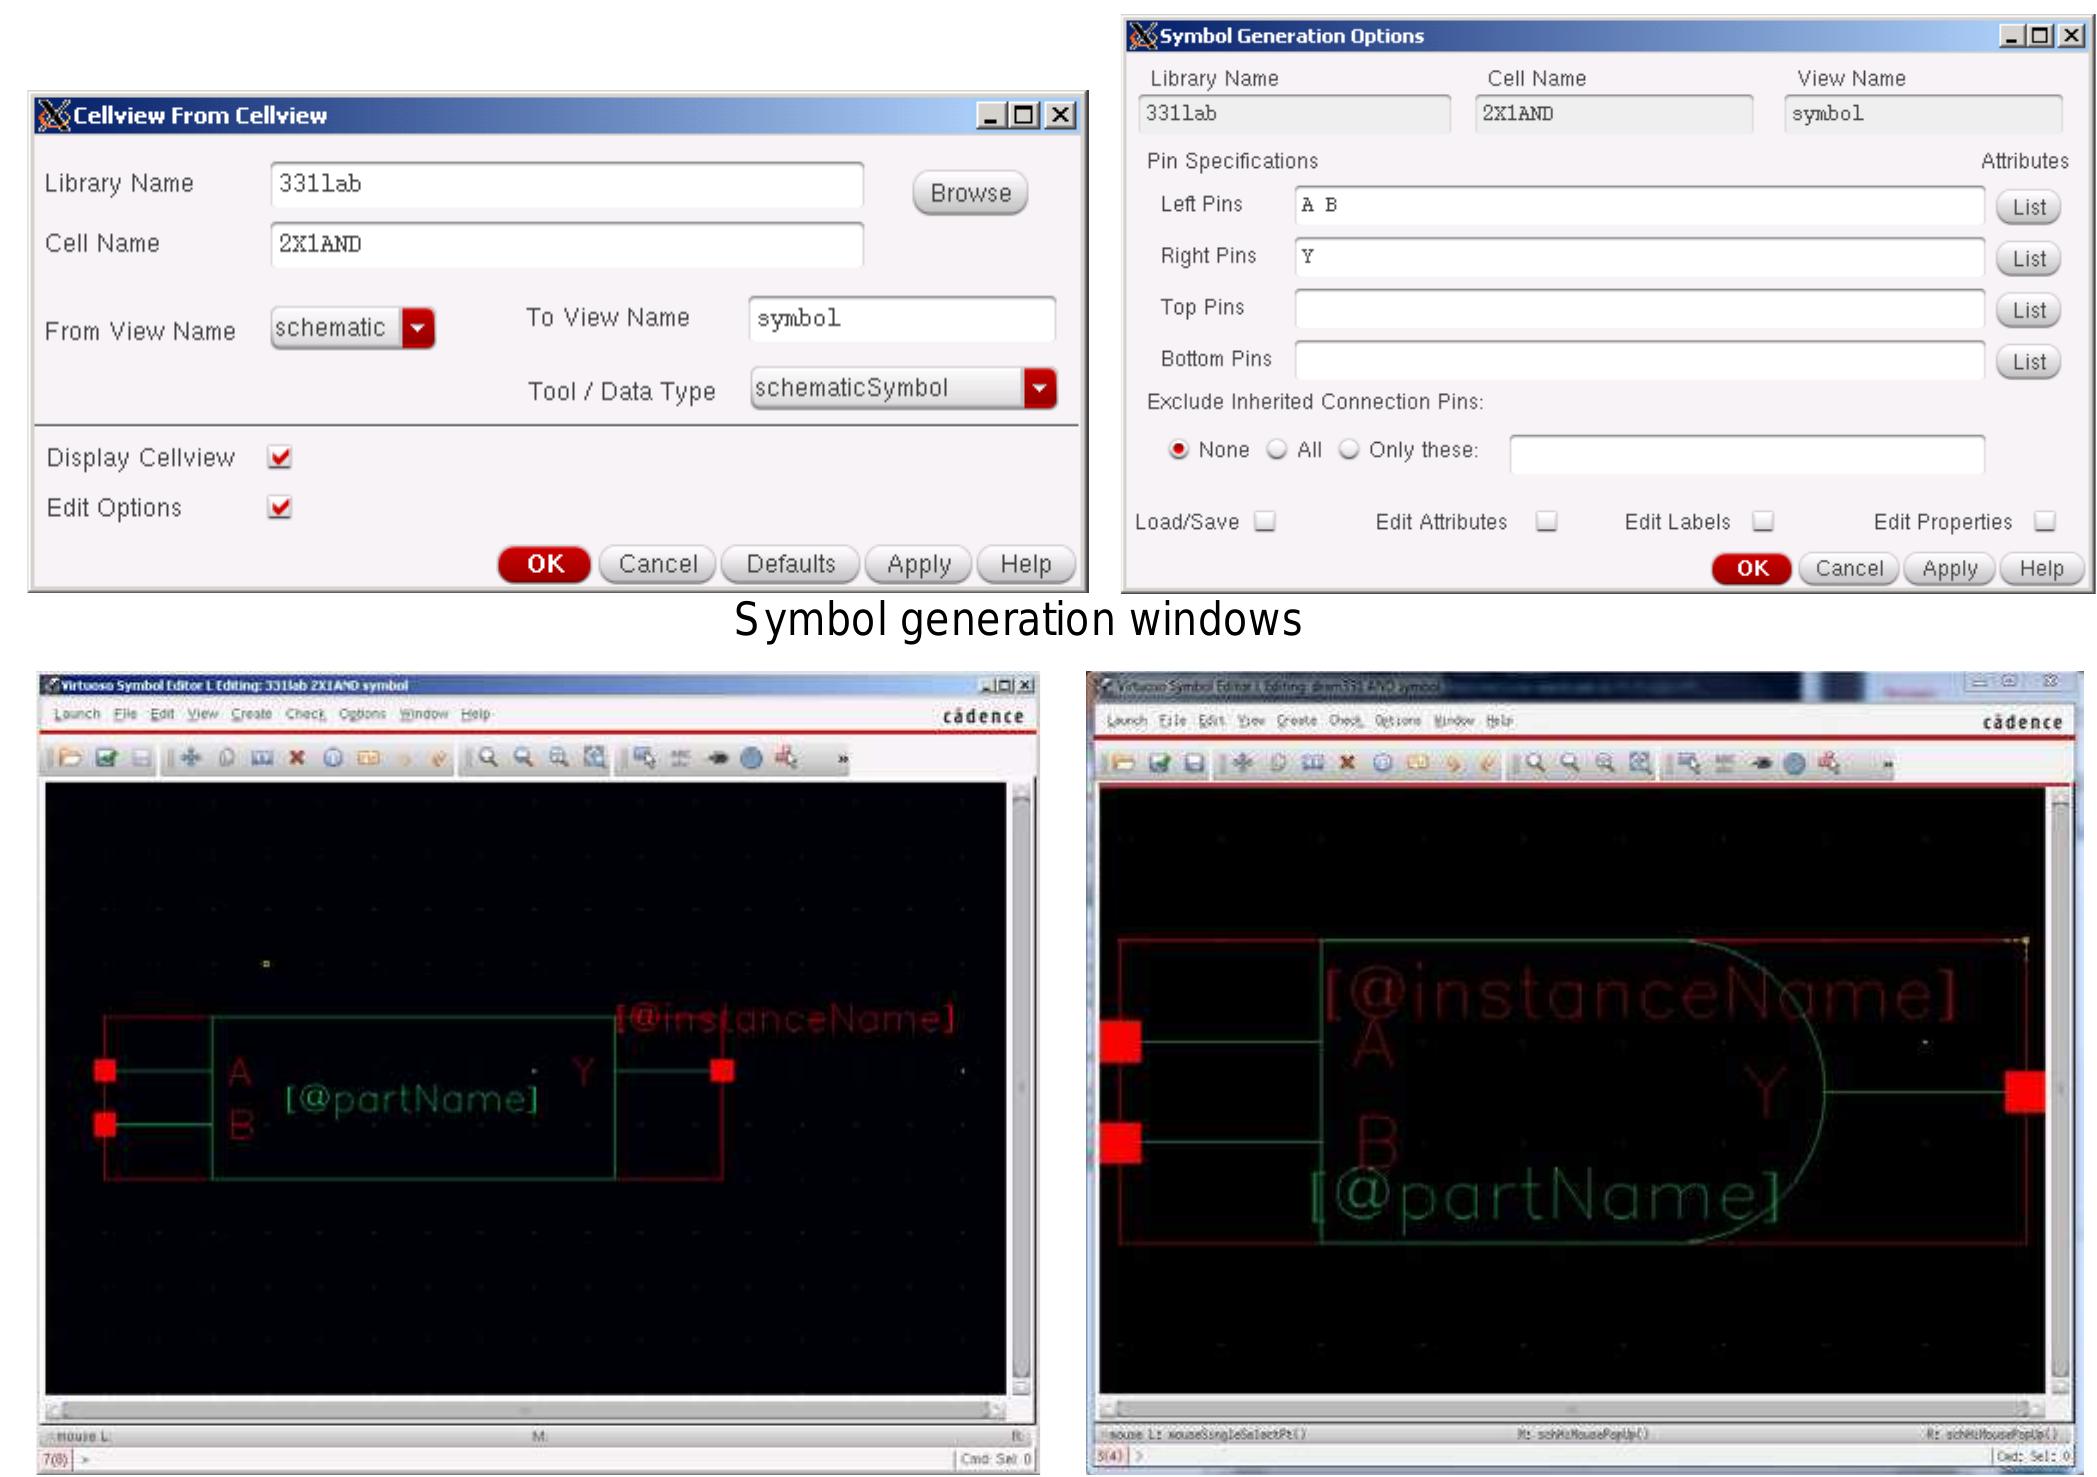This screenshot has height=1477, width=2097.
Task: Click Create Pin arrow icon in 331lab 2X1AND editor
Action: point(718,758)
